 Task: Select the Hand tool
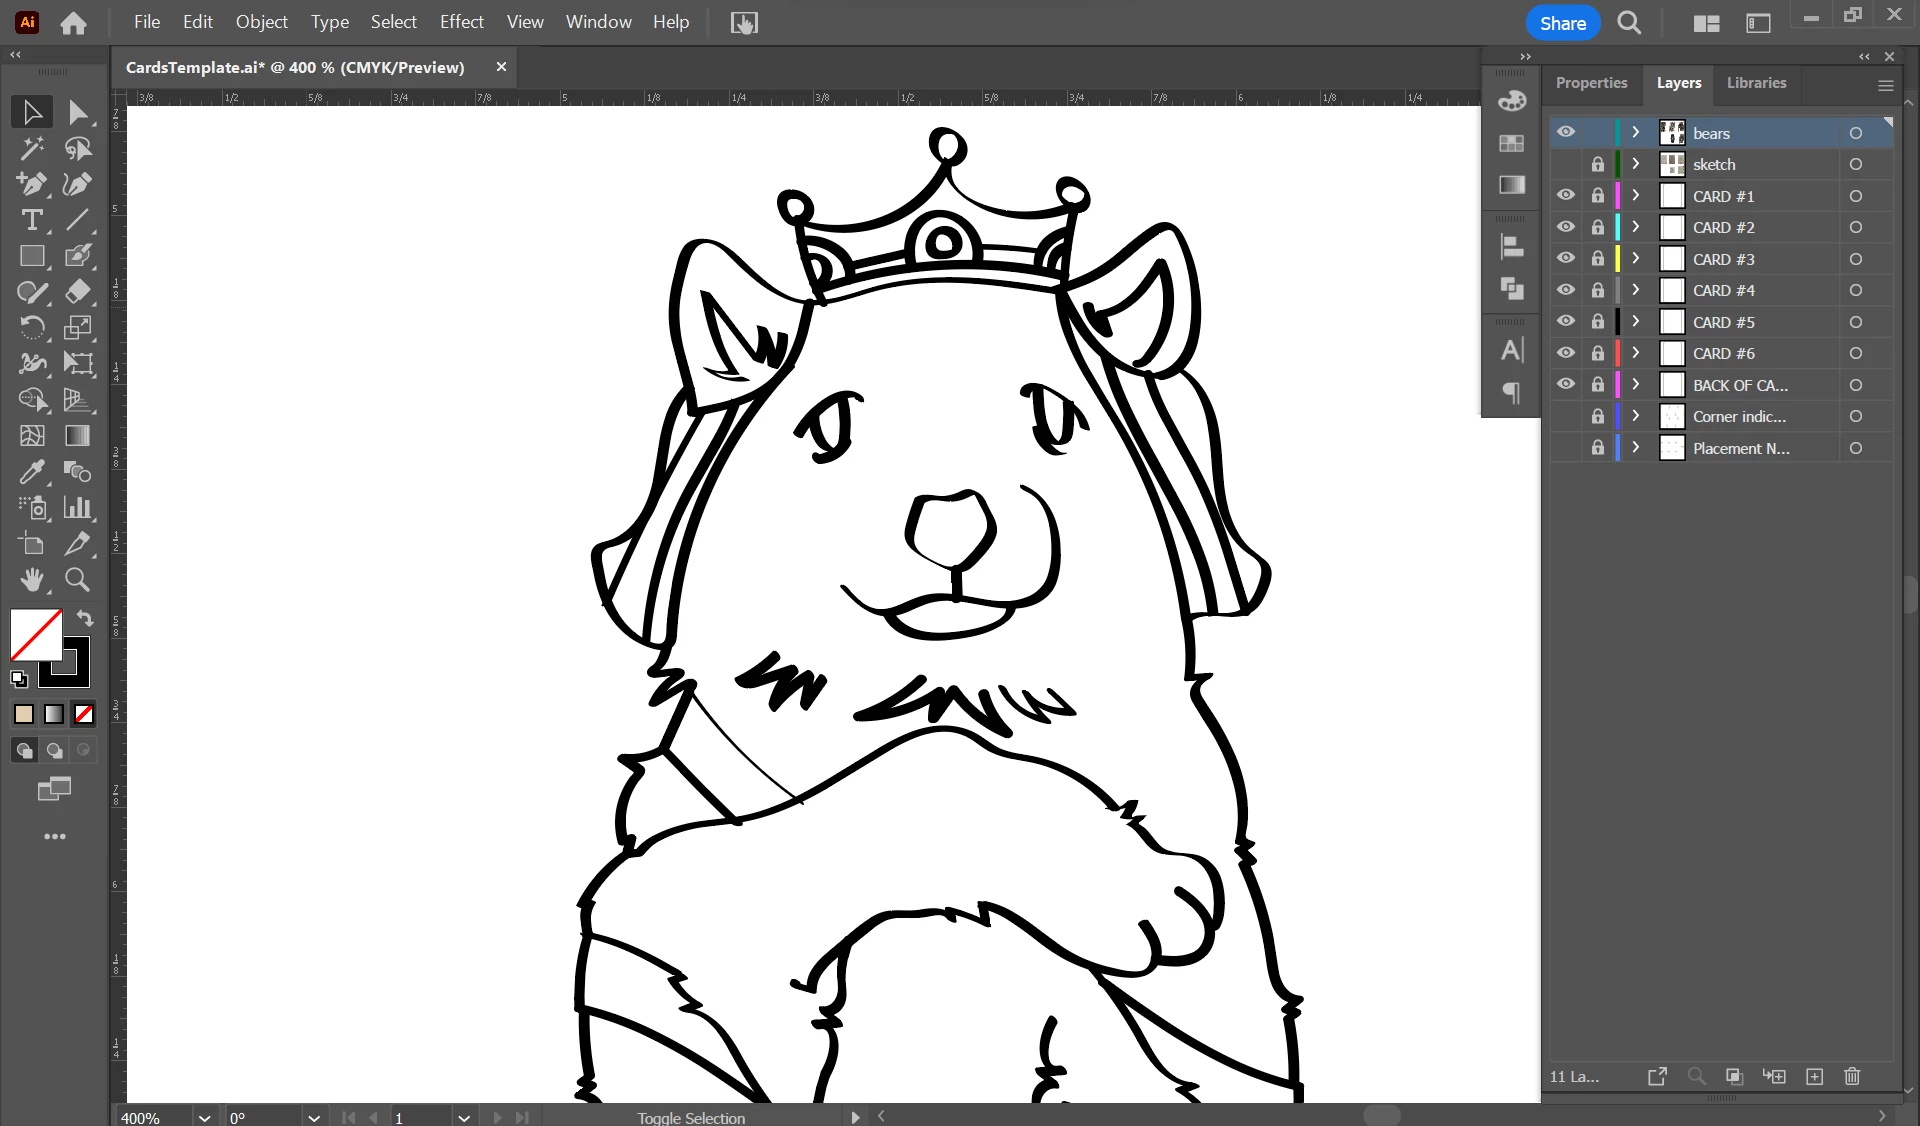[32, 580]
